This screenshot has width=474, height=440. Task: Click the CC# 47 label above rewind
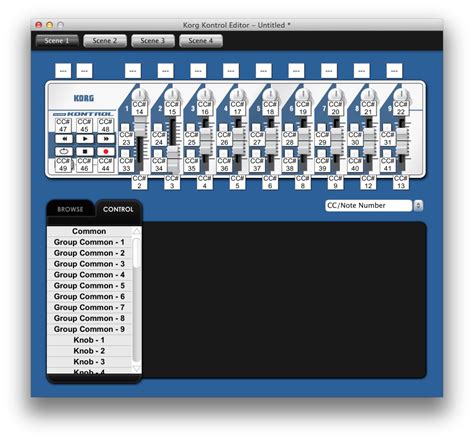pos(63,125)
